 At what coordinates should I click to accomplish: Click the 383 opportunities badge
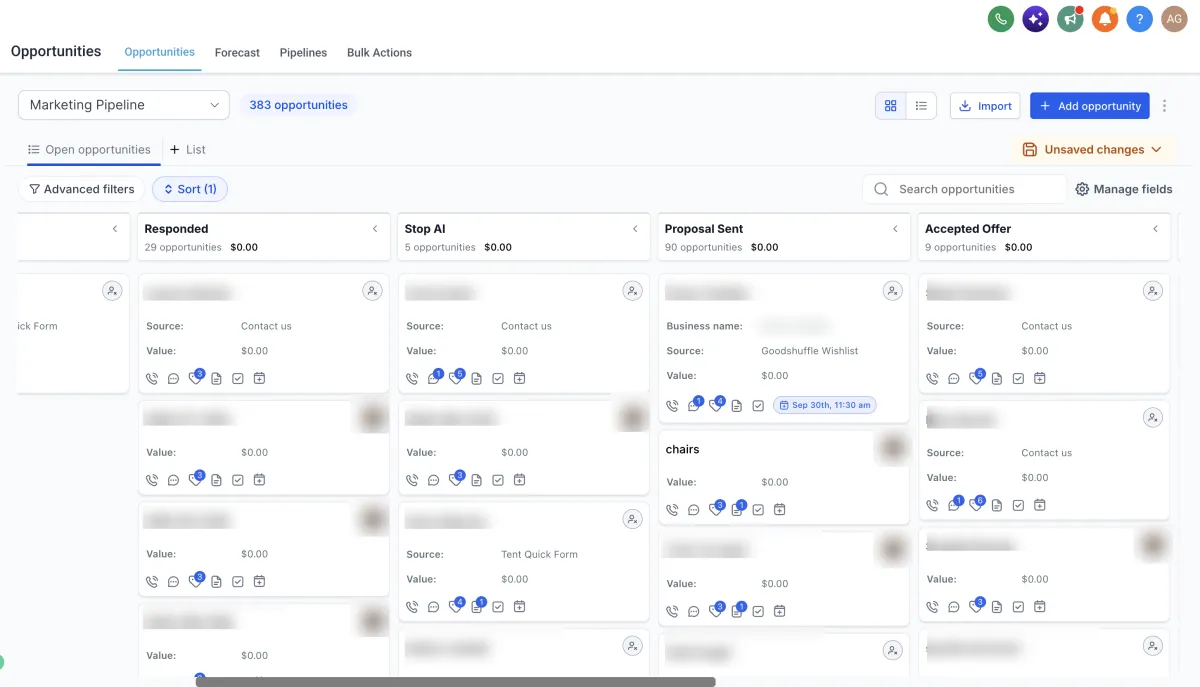click(298, 105)
